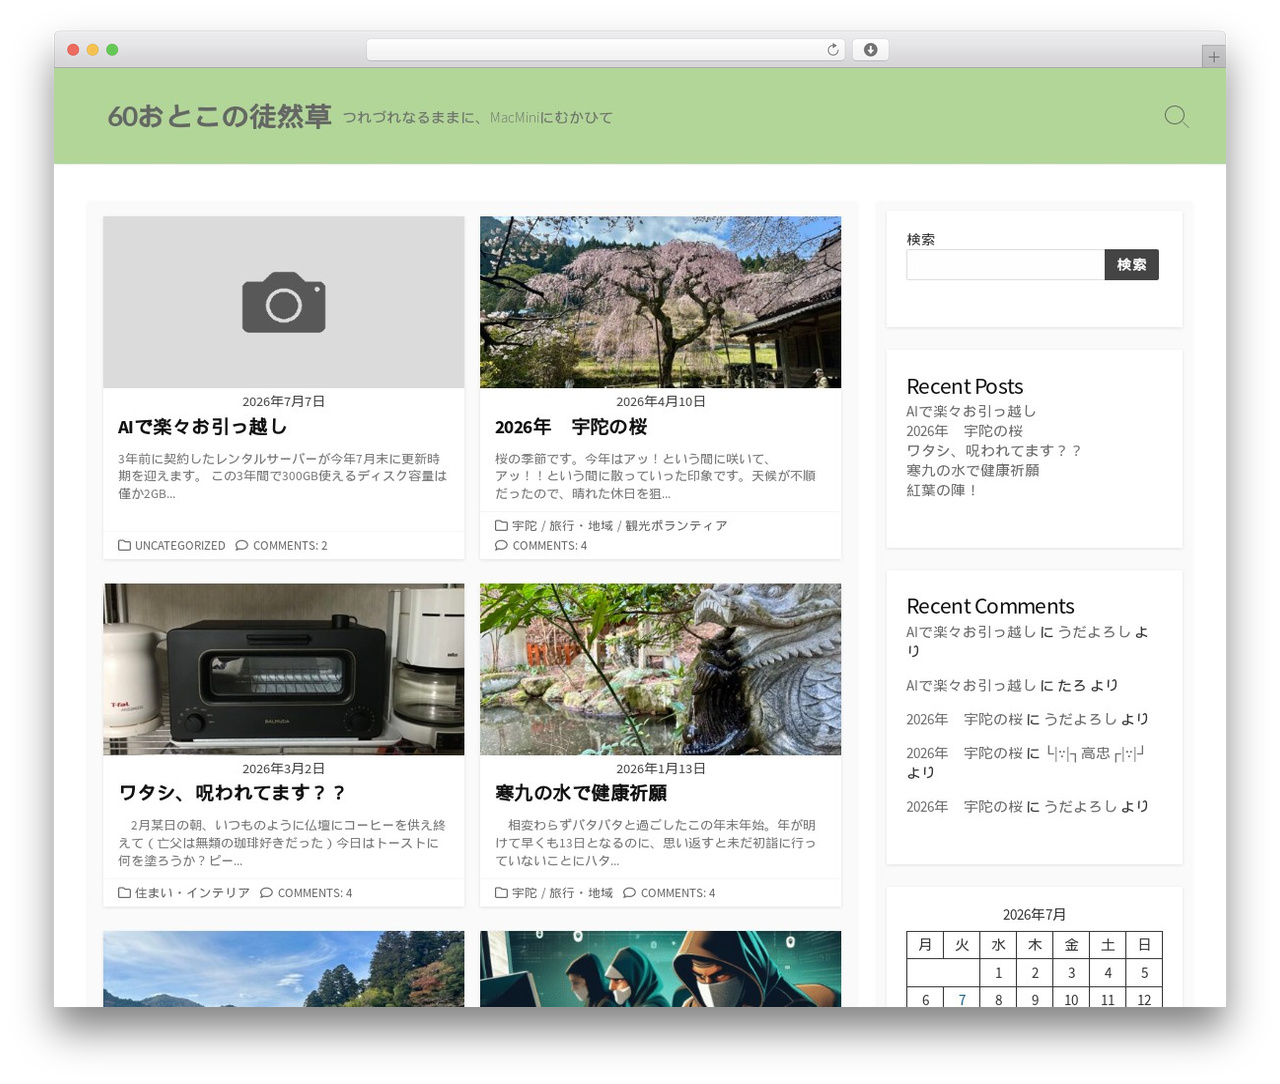
Task: Open the toaster oven post photo
Action: tap(284, 669)
